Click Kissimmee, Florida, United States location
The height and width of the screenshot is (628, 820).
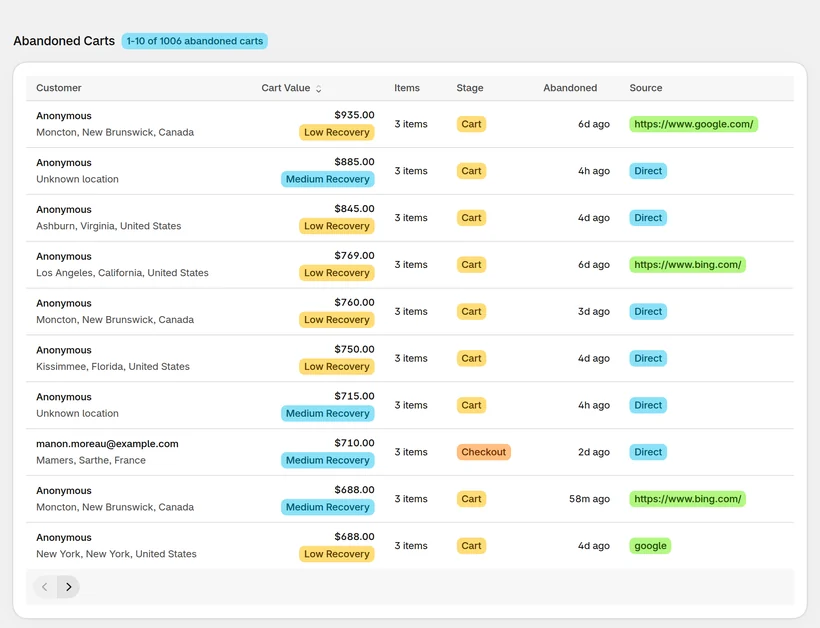113,367
